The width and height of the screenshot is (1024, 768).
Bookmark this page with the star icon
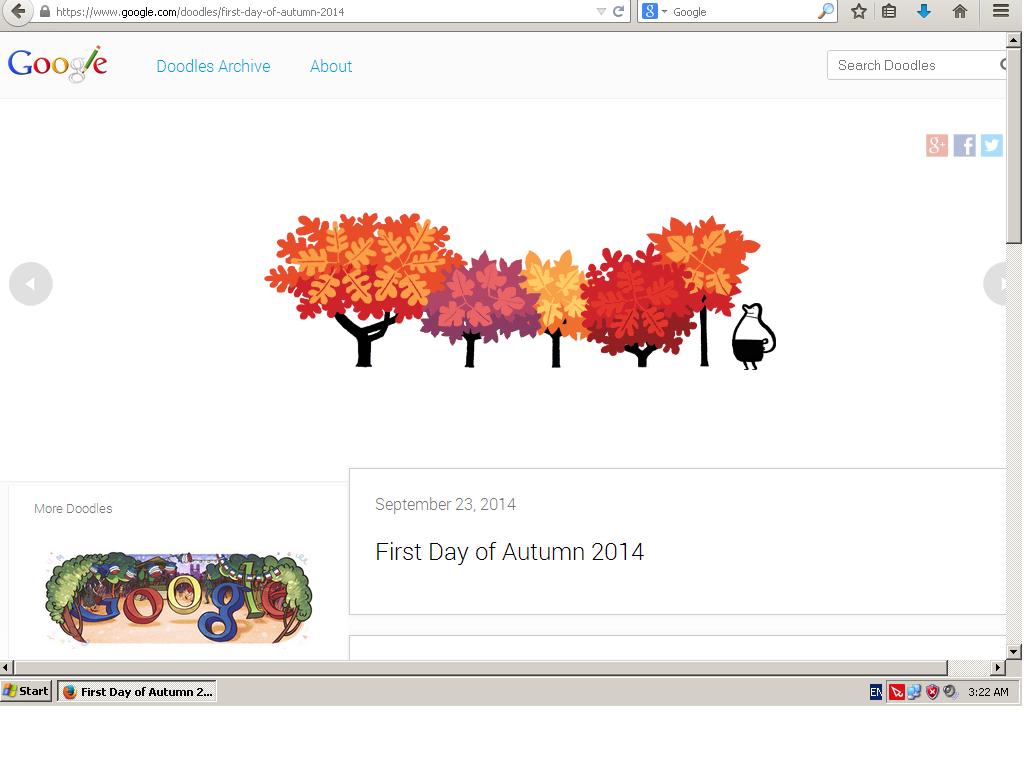(858, 11)
